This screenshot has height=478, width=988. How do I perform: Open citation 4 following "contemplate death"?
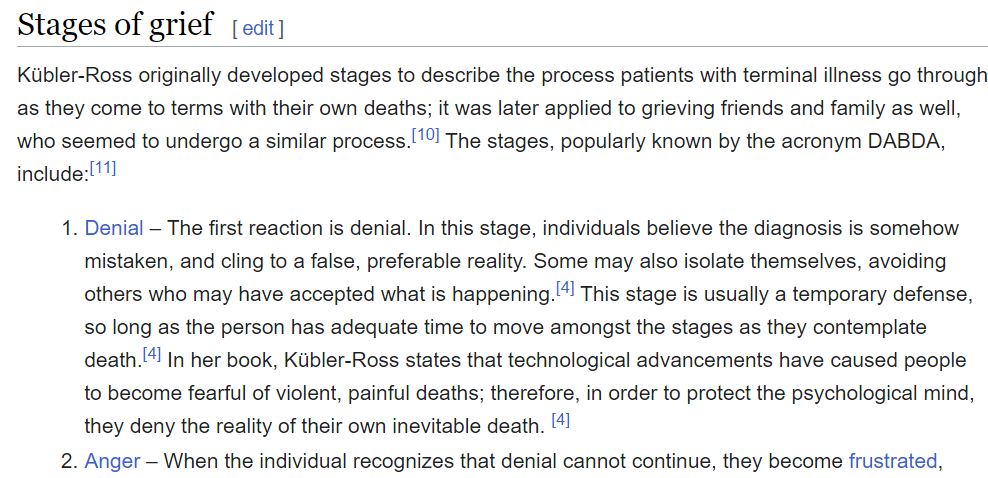click(151, 353)
